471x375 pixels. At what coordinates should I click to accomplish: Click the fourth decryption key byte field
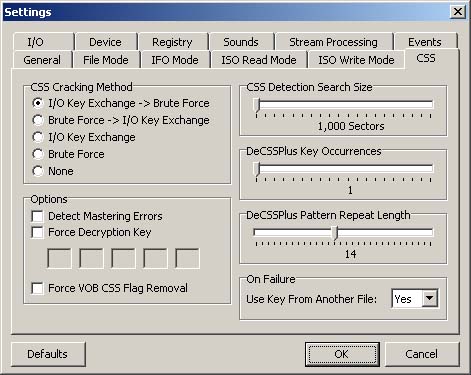155,258
